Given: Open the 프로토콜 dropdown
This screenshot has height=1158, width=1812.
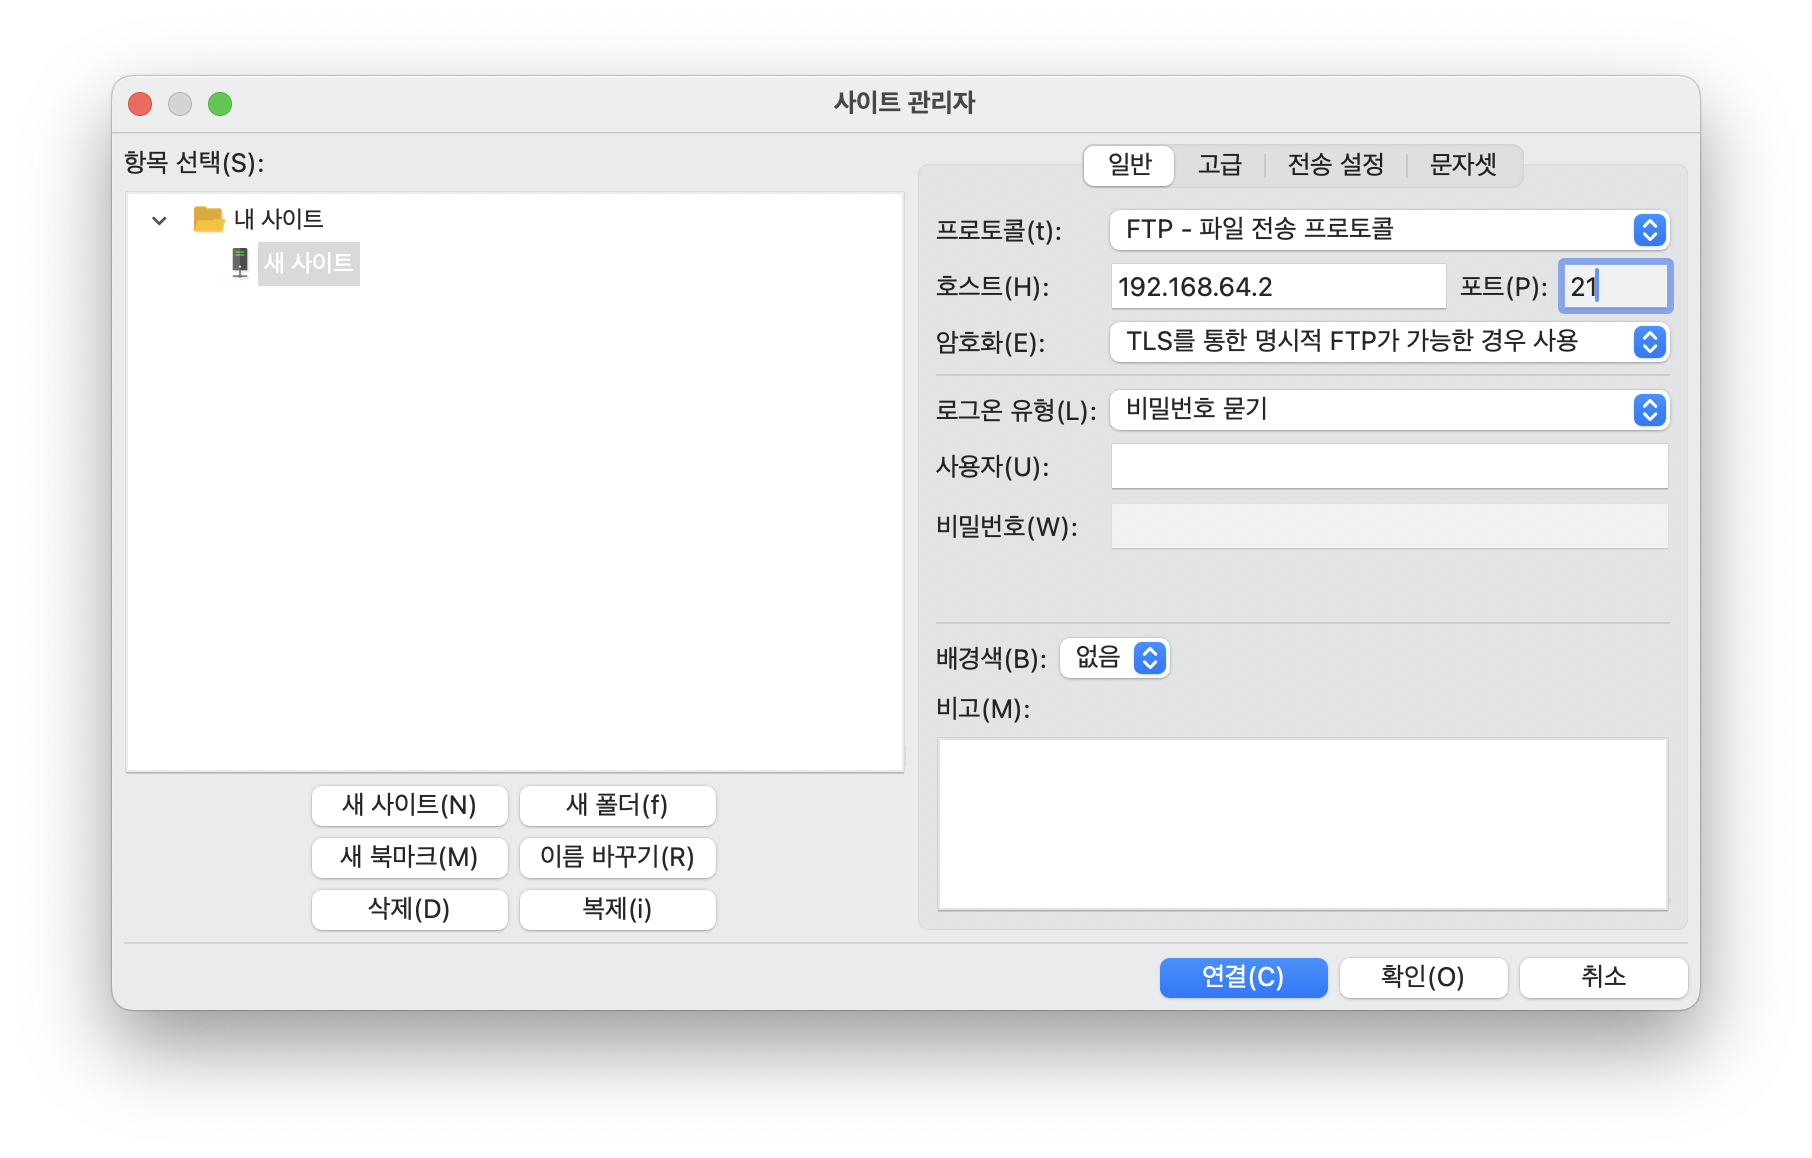Looking at the screenshot, I should pos(1389,230).
